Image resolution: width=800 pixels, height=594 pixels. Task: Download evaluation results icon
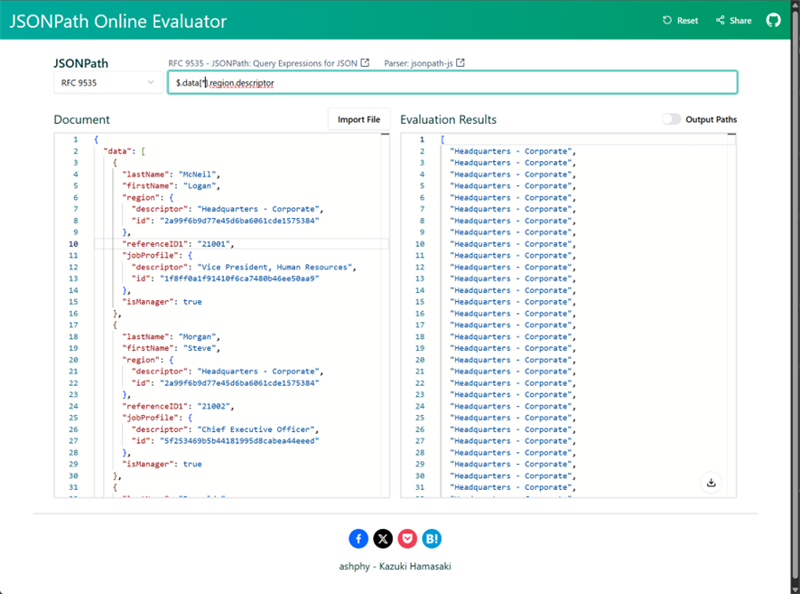(x=711, y=483)
